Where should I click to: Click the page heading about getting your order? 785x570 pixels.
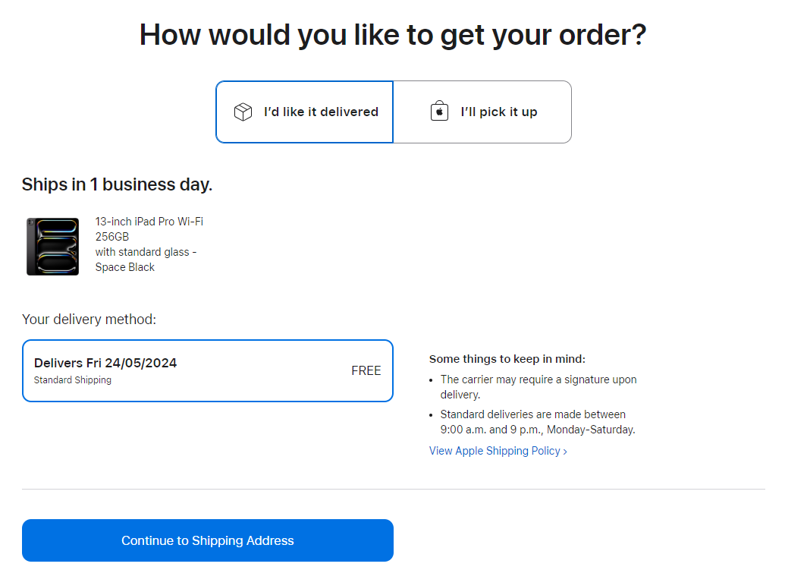[392, 35]
